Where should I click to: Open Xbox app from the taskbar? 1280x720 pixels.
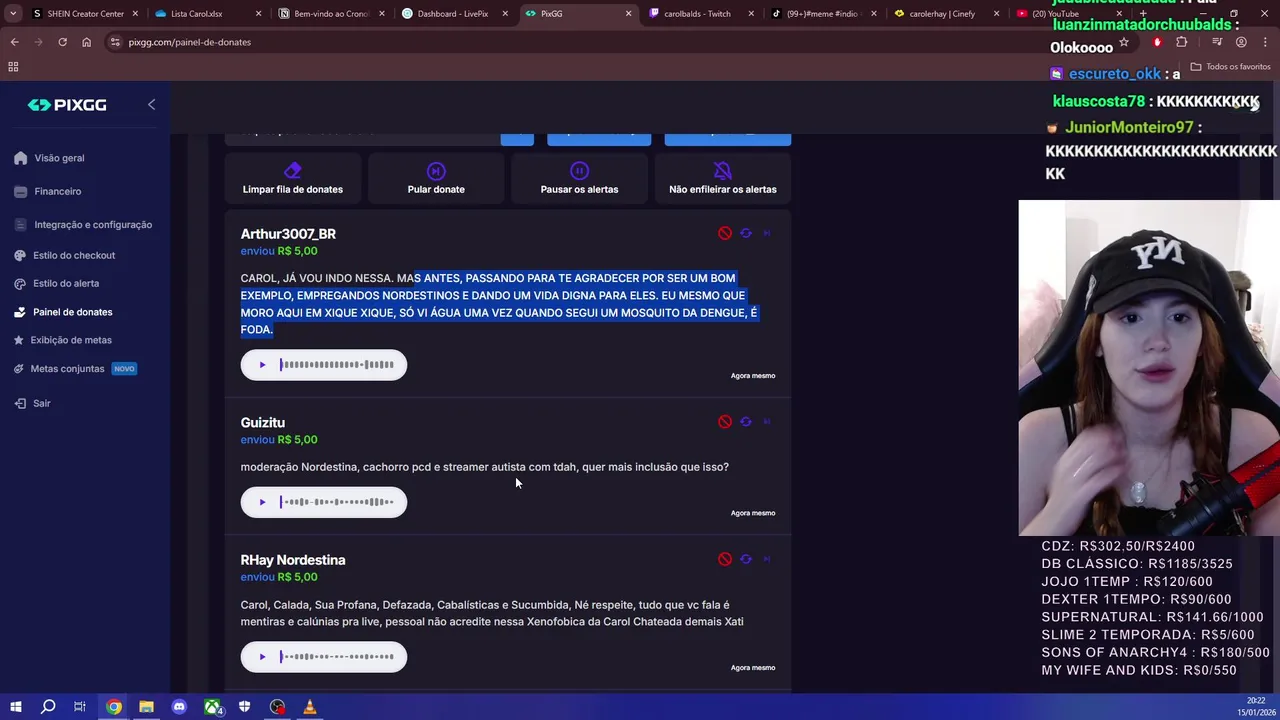point(212,707)
